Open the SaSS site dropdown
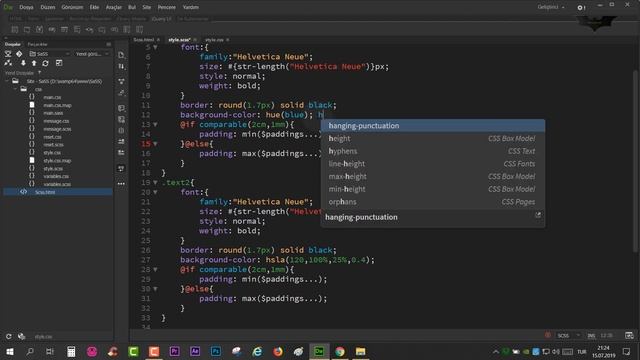This screenshot has height=360, width=640. tap(49, 54)
